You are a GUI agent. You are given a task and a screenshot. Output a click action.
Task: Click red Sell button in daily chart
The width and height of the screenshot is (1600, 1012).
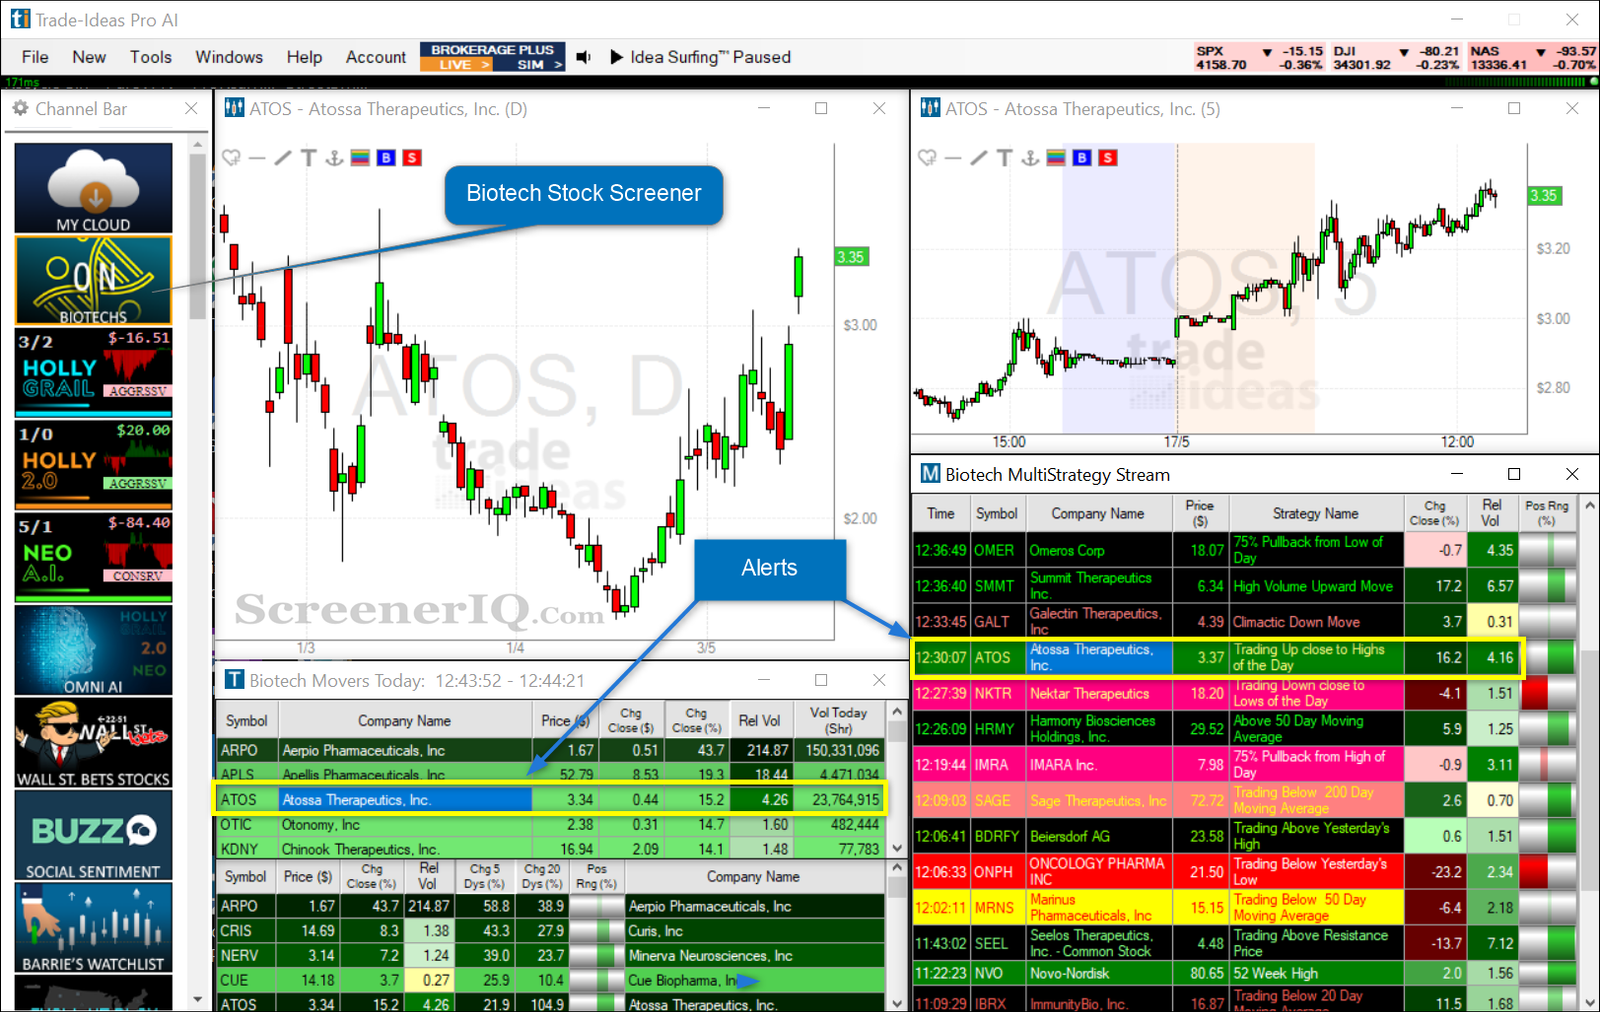point(412,158)
